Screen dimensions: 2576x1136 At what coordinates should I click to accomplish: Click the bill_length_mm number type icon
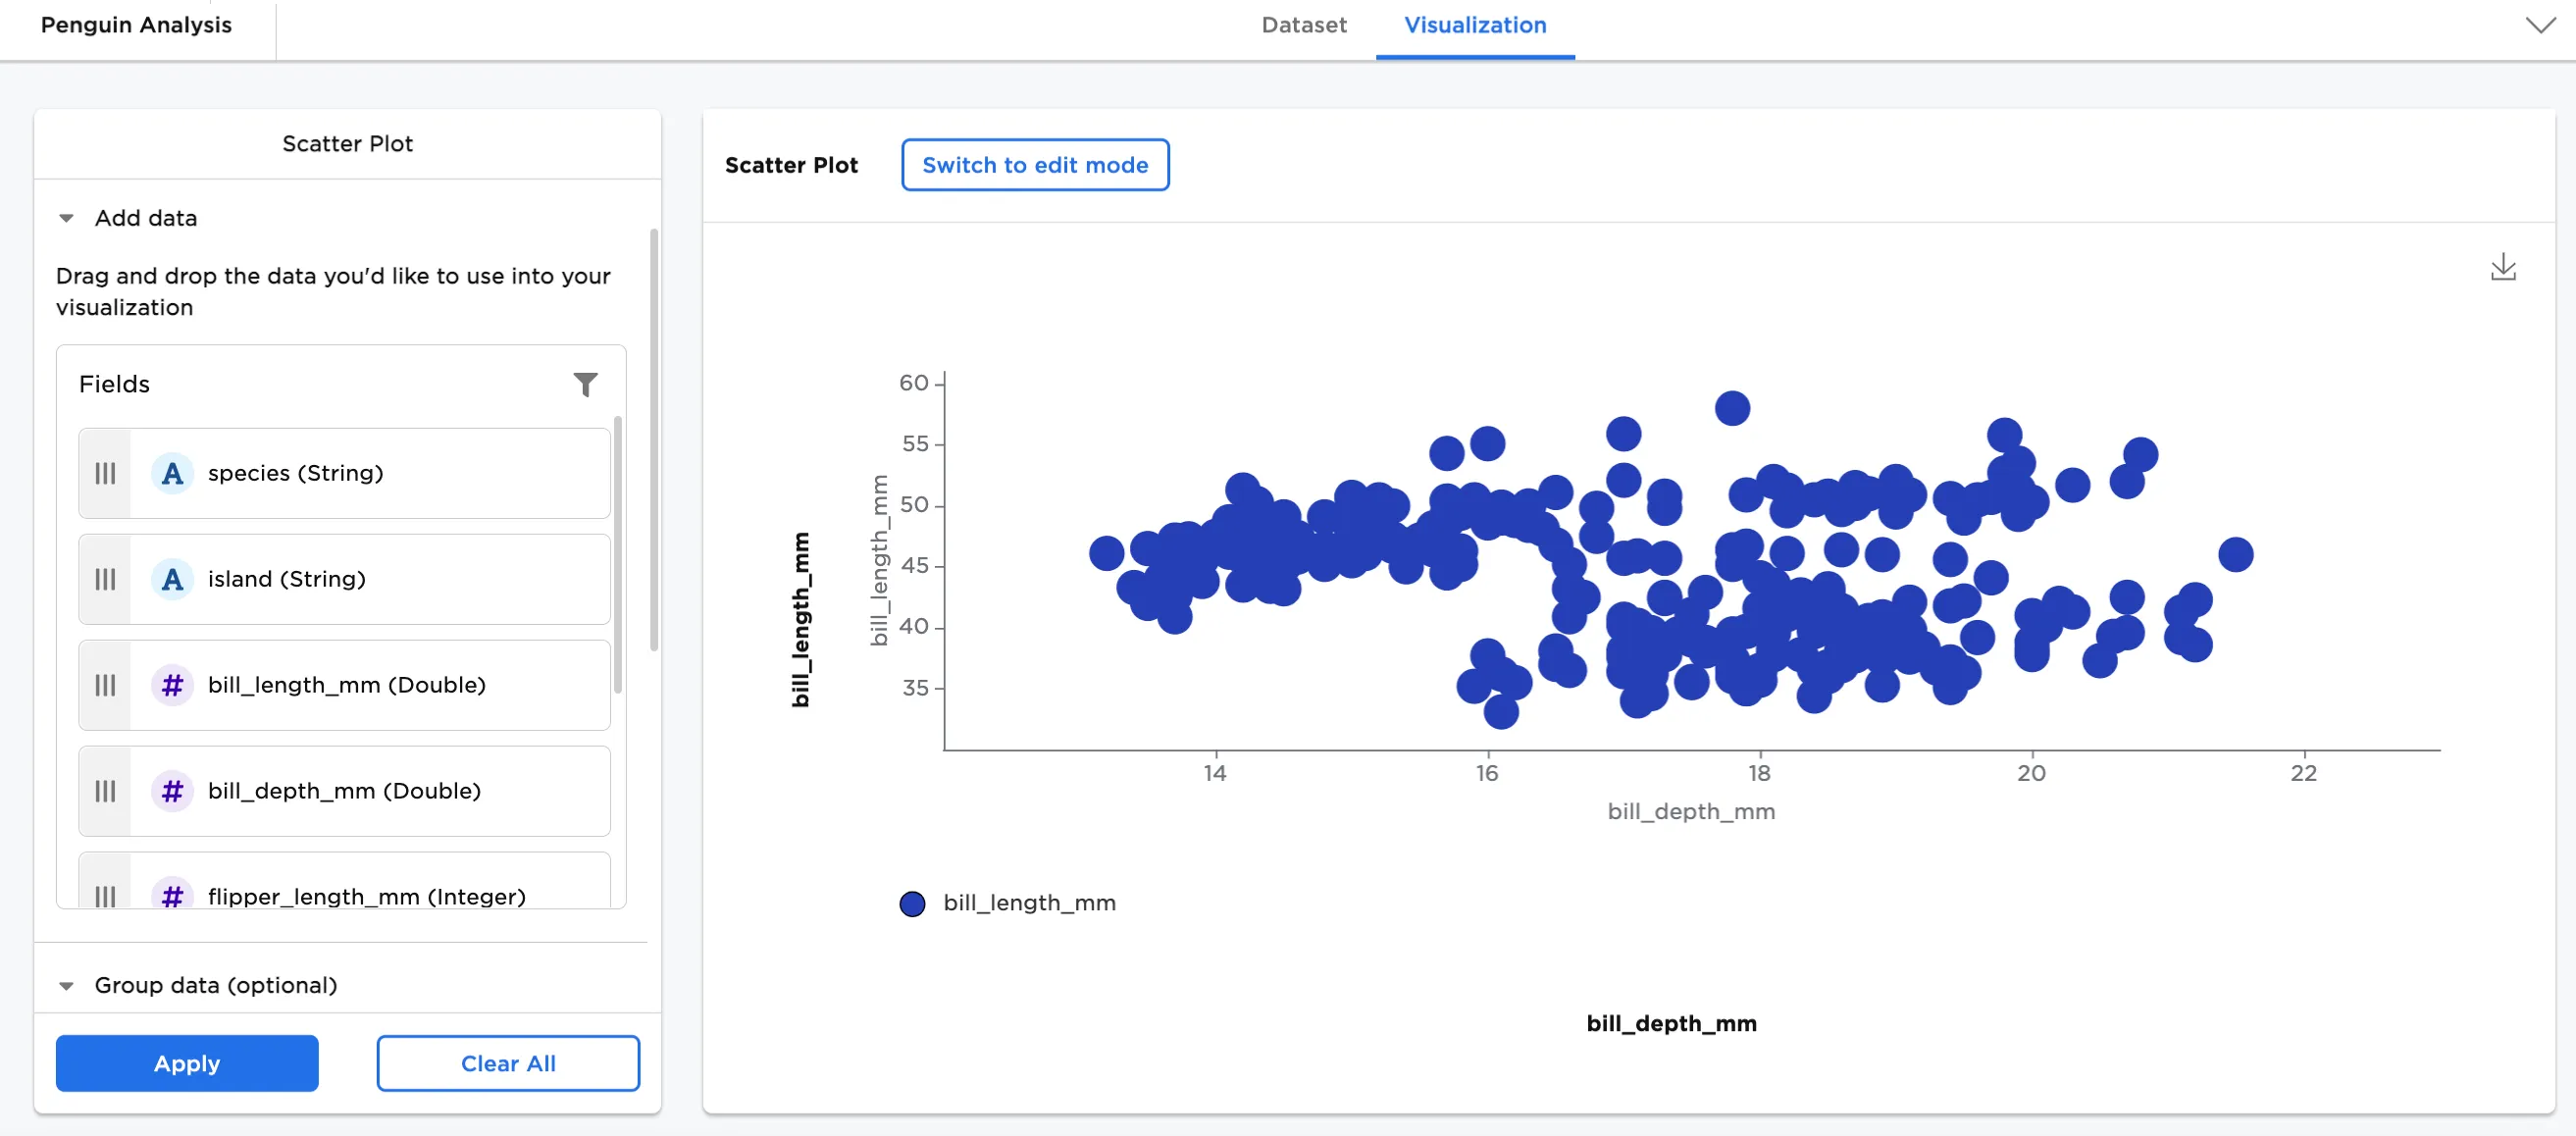tap(172, 685)
